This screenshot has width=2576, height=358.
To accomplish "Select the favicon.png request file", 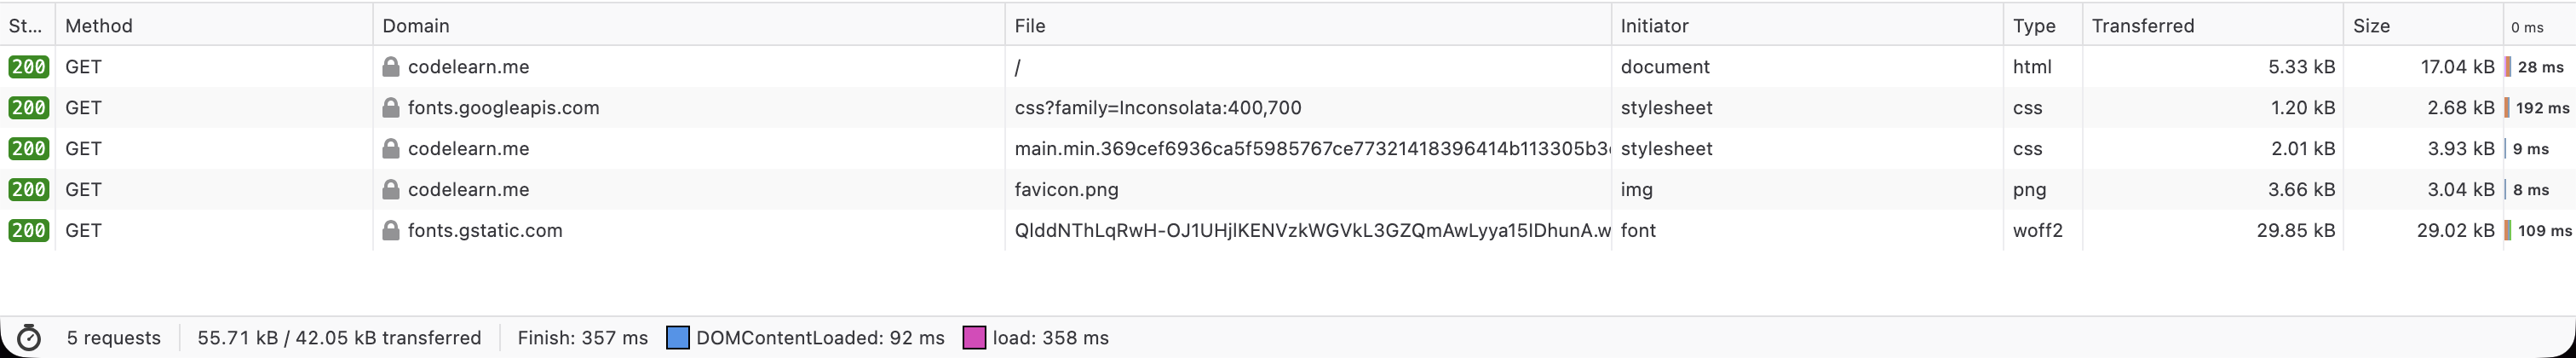I will [1066, 190].
